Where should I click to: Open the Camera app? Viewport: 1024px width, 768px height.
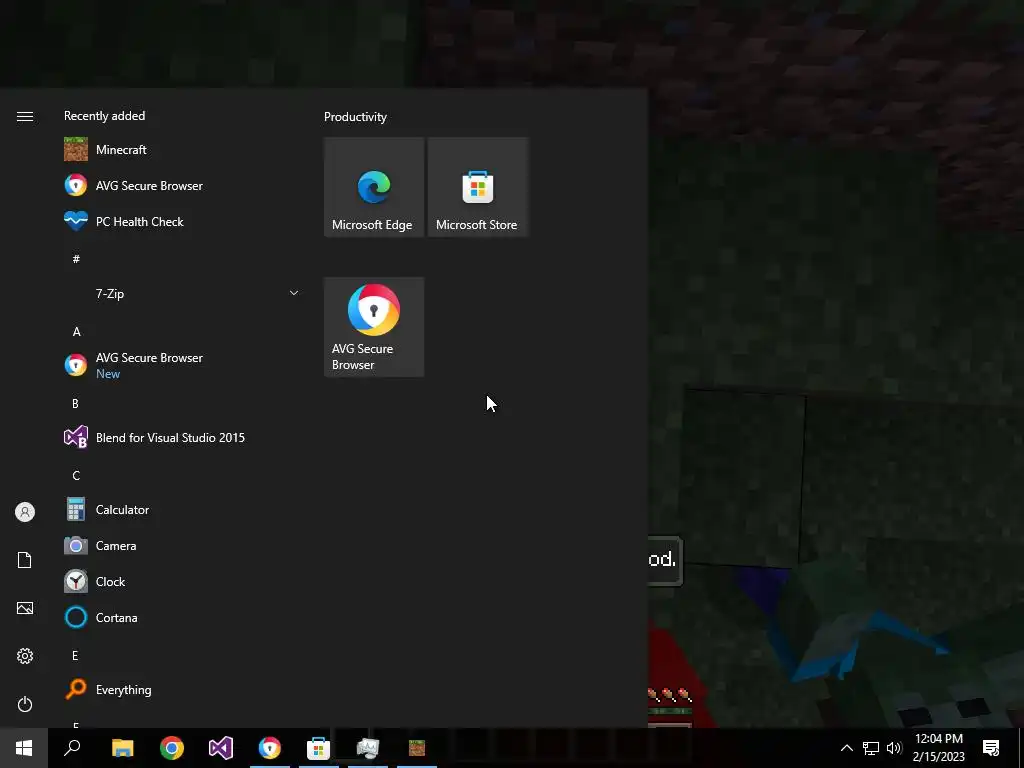click(183, 545)
